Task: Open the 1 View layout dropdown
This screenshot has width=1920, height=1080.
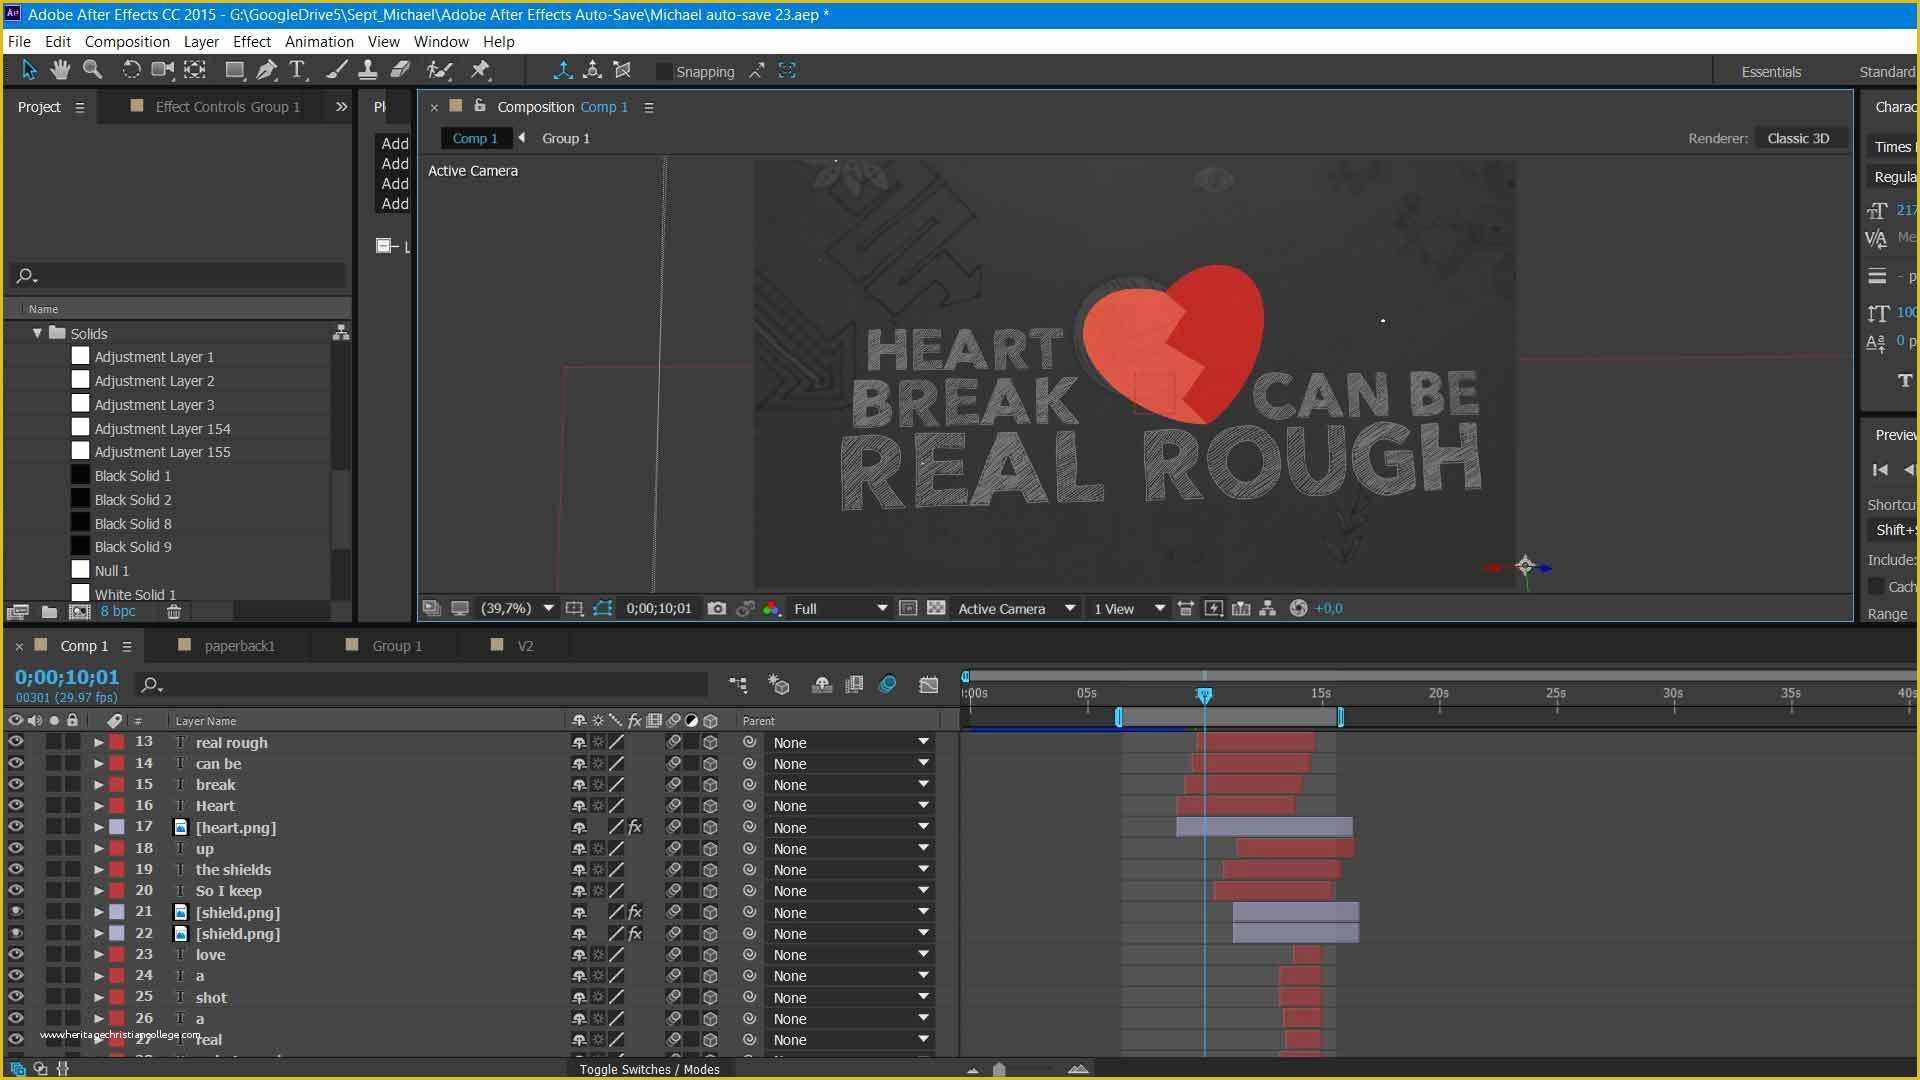Action: pyautogui.click(x=1128, y=608)
